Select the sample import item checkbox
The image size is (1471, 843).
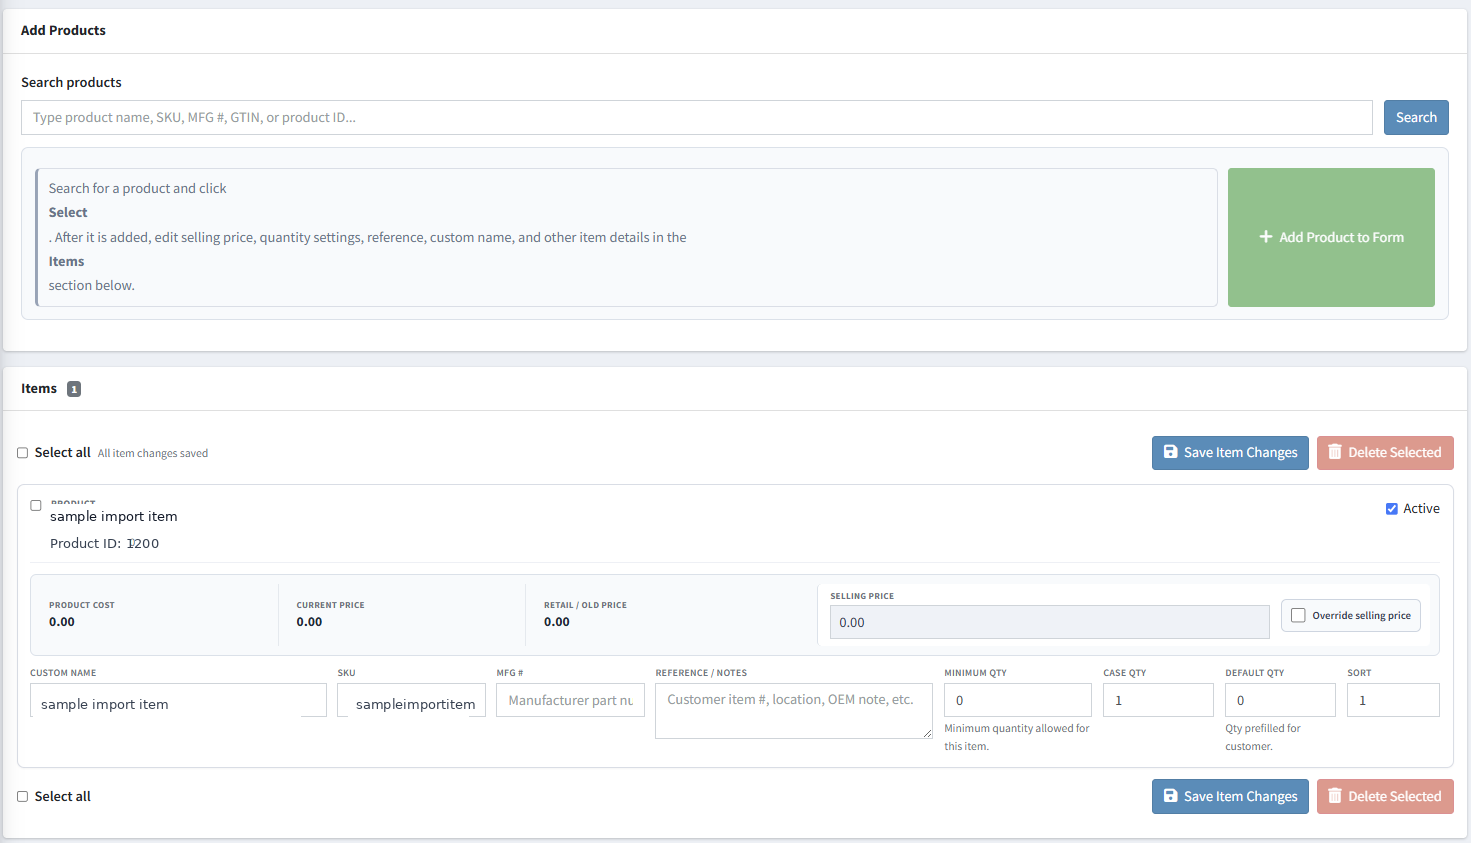coord(36,506)
